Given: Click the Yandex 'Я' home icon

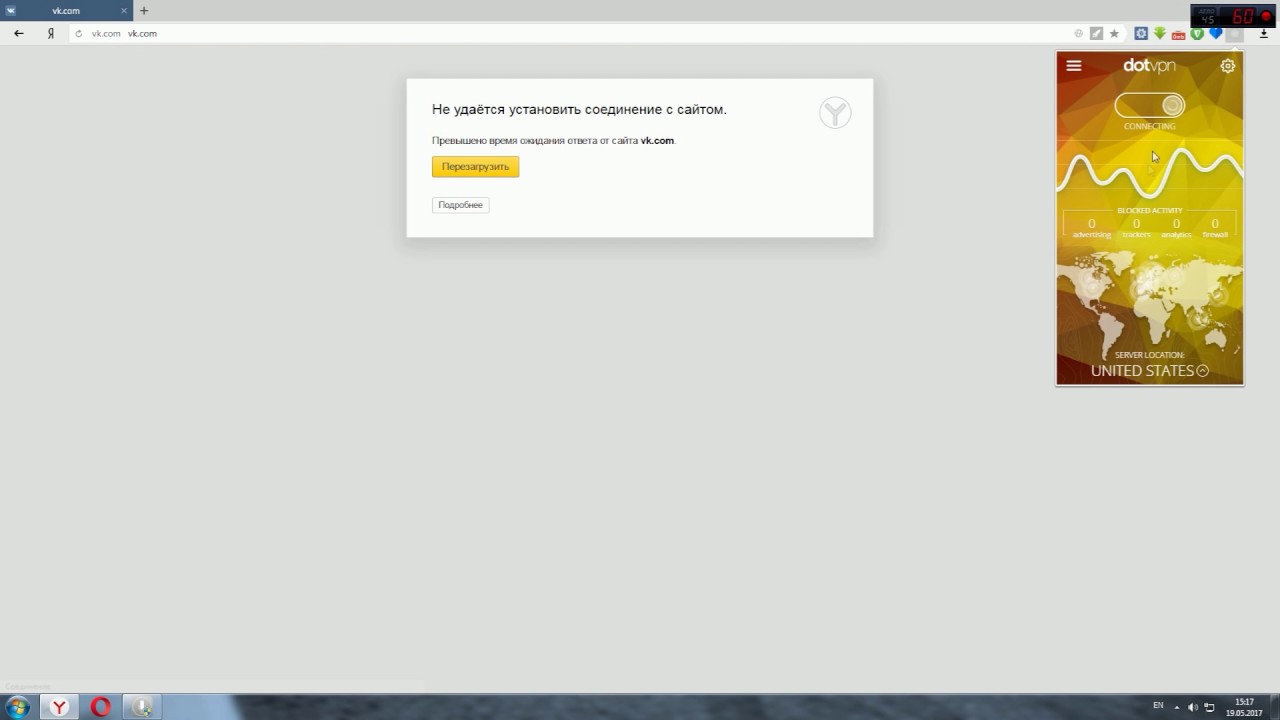Looking at the screenshot, I should pos(50,33).
